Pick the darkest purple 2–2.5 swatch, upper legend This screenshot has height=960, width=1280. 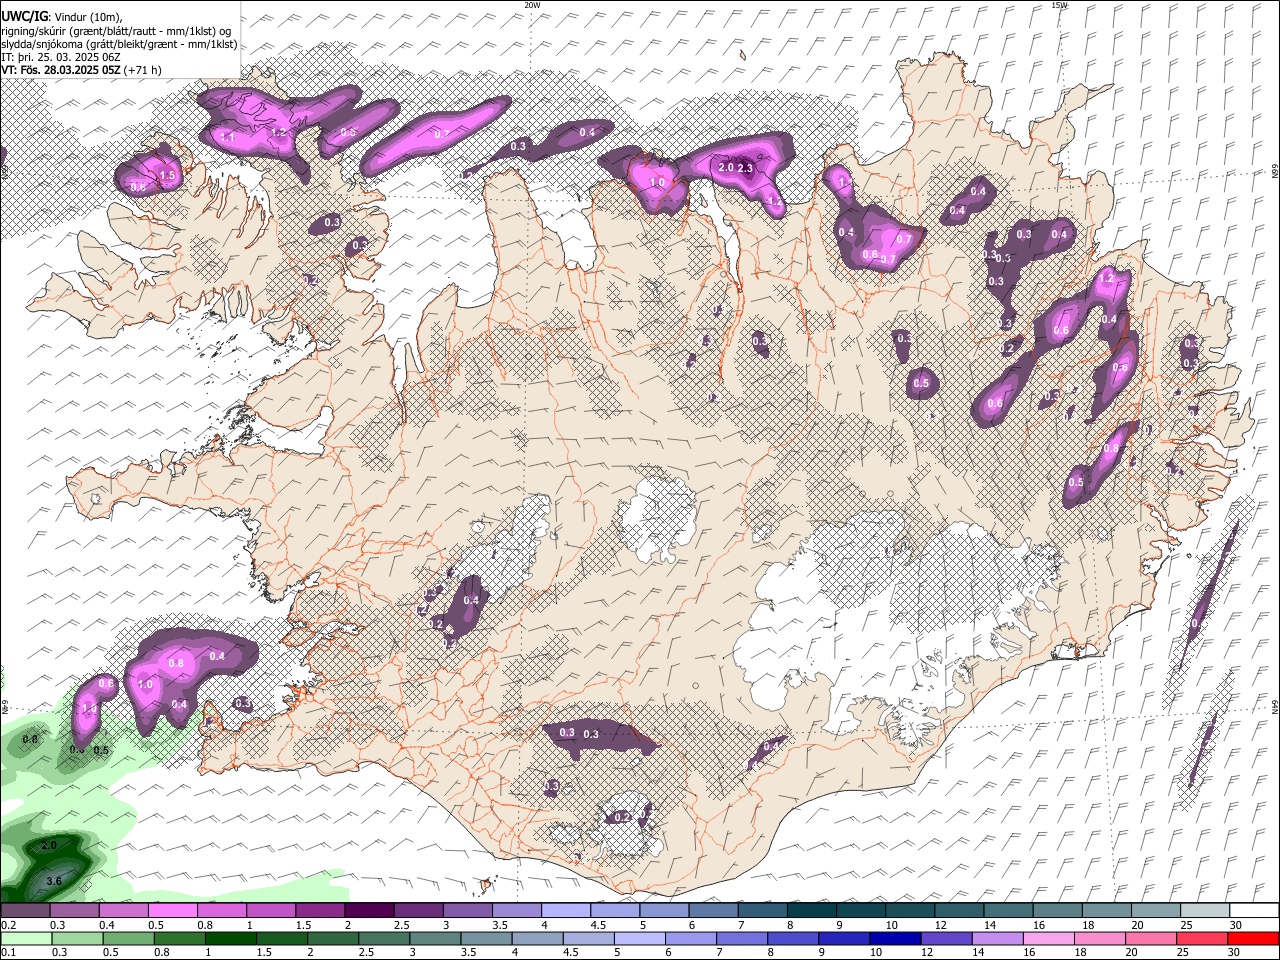pyautogui.click(x=368, y=911)
